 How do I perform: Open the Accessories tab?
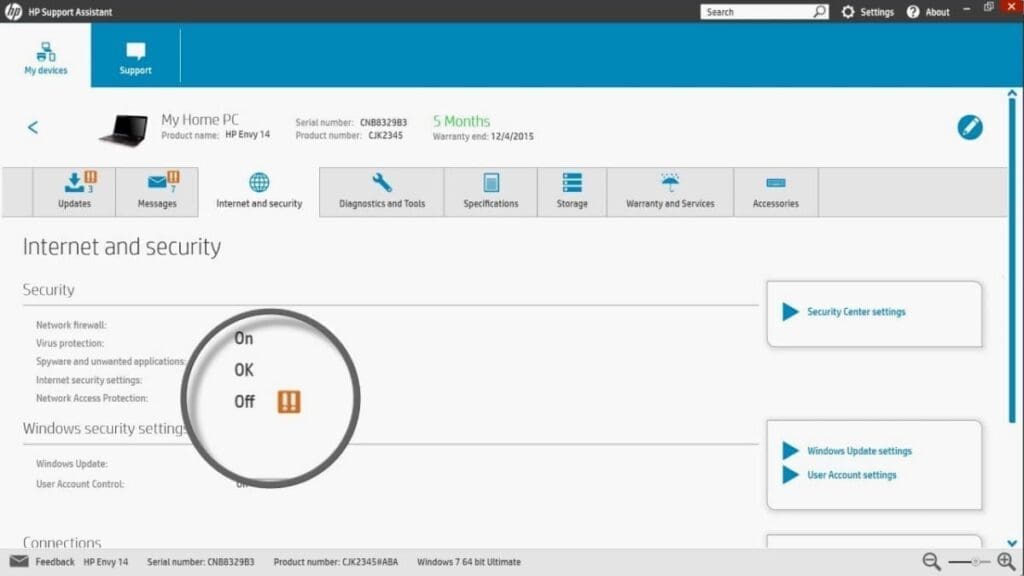pyautogui.click(x=776, y=191)
